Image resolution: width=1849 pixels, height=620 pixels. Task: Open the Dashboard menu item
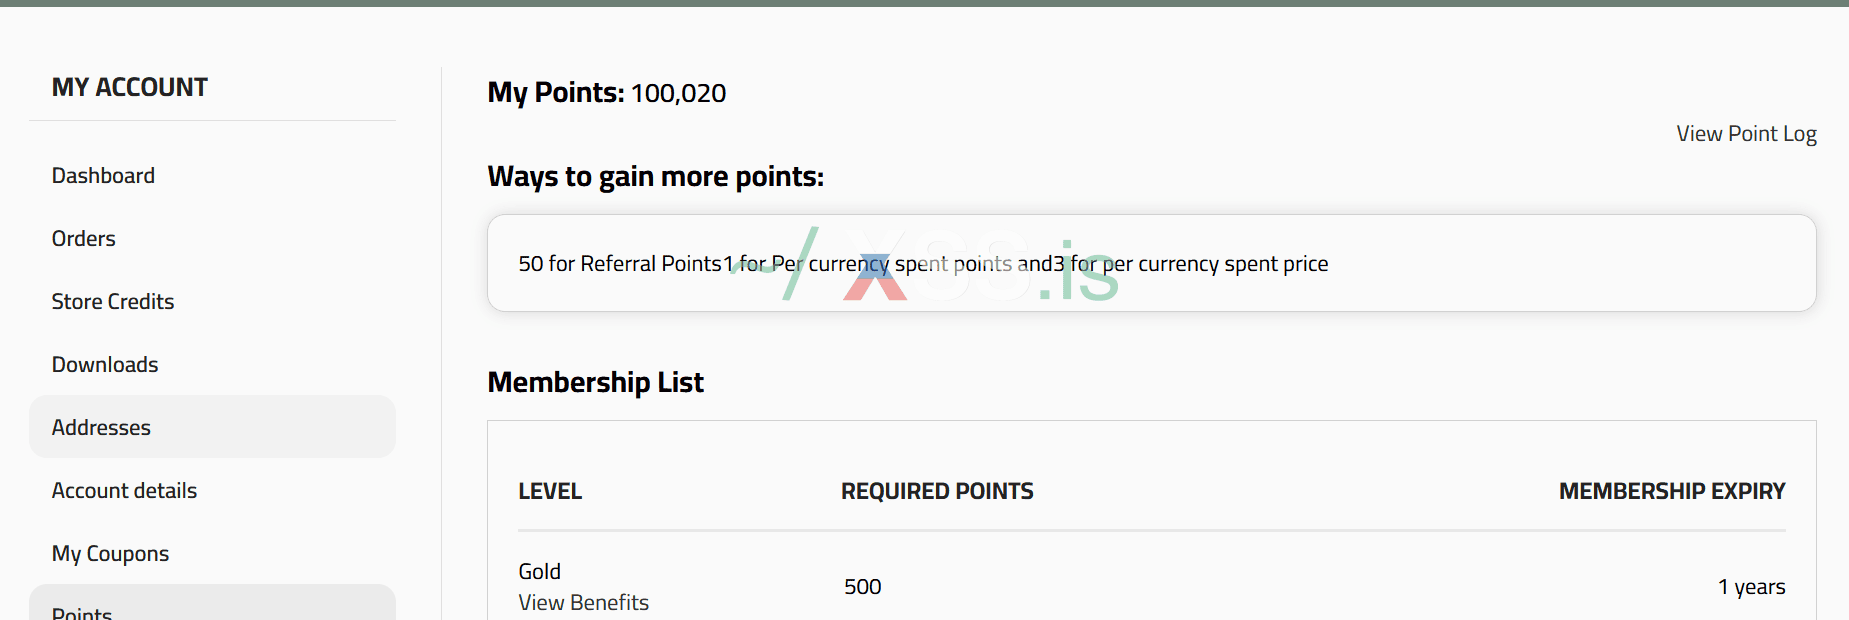pyautogui.click(x=103, y=176)
